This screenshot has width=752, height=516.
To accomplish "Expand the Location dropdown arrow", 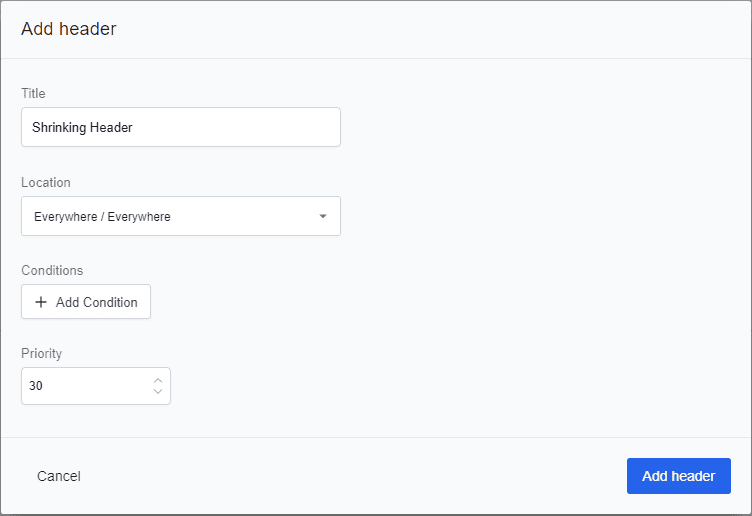I will tap(322, 216).
